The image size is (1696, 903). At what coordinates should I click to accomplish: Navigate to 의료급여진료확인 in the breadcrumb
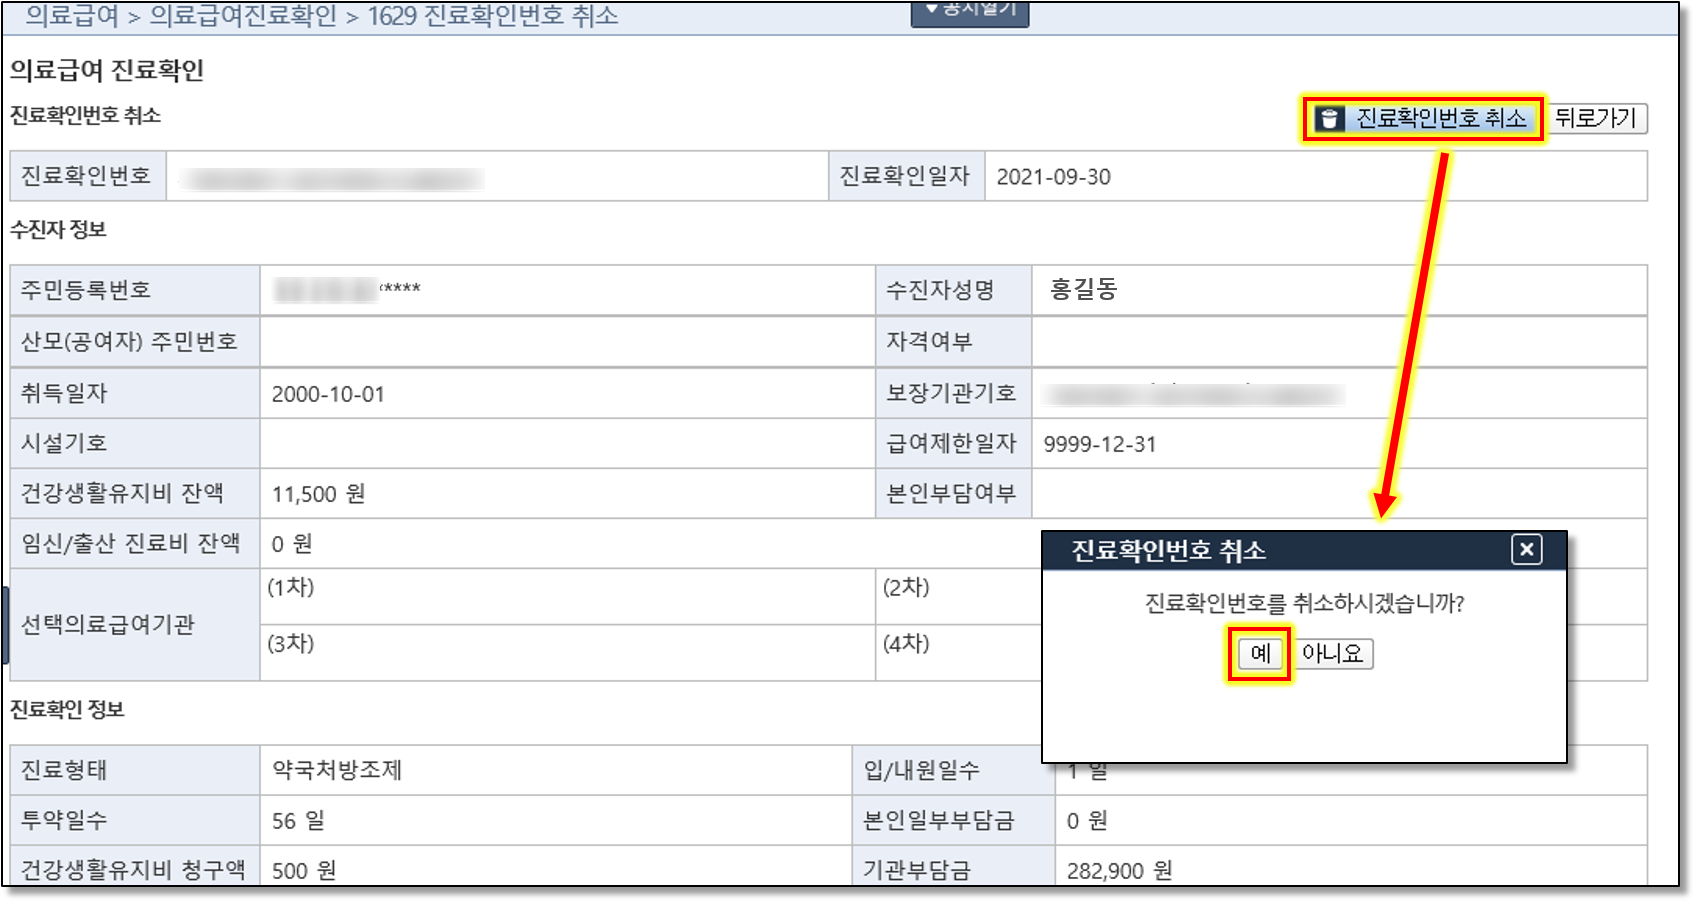[243, 16]
